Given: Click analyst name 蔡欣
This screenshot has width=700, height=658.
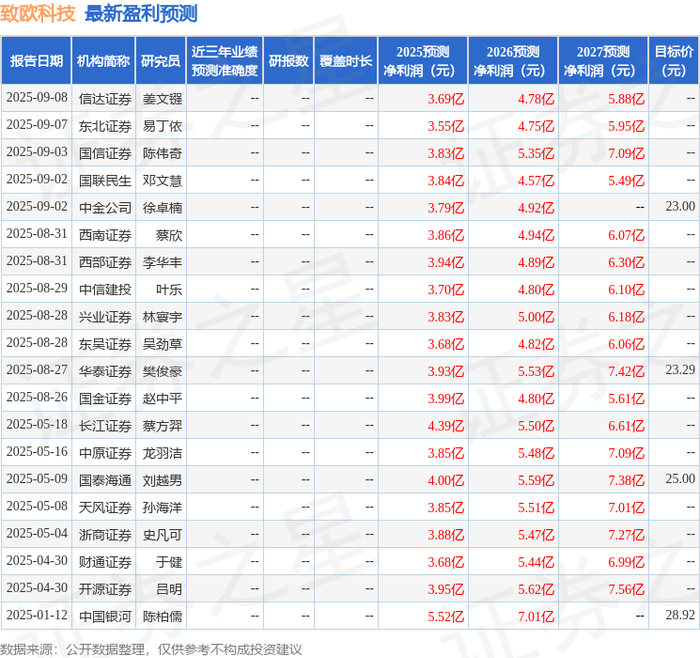Looking at the screenshot, I should point(169,235).
